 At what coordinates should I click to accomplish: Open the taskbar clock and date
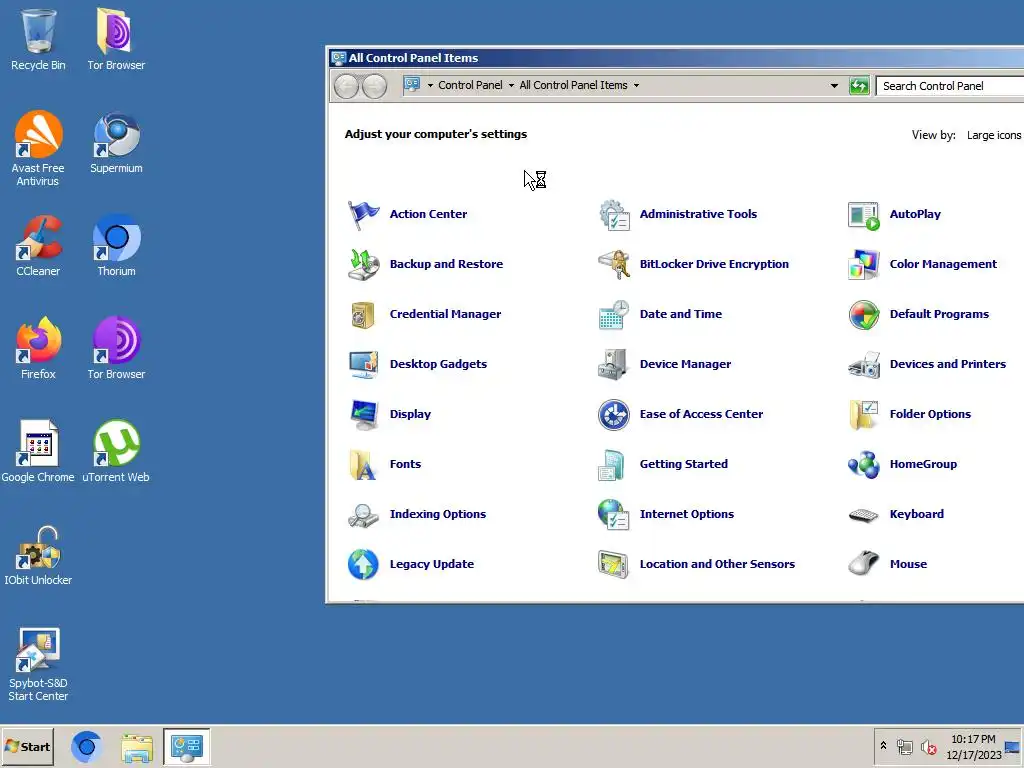973,746
